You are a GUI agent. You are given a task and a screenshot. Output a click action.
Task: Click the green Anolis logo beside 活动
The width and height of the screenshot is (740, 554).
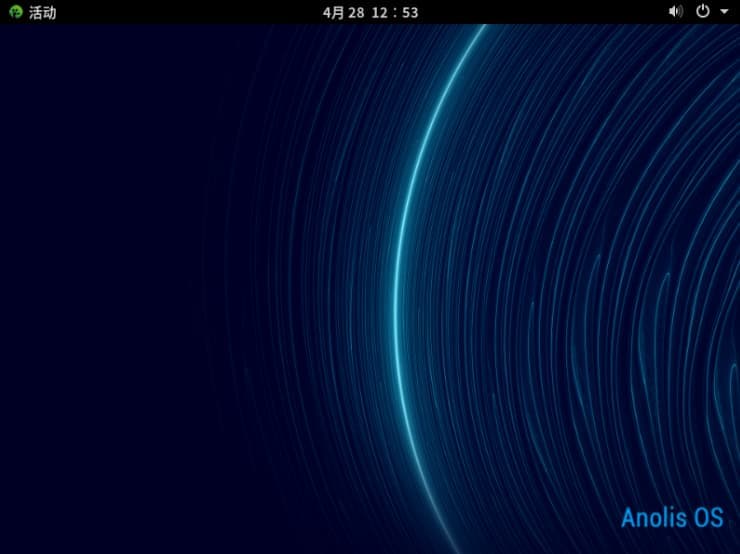pyautogui.click(x=16, y=13)
